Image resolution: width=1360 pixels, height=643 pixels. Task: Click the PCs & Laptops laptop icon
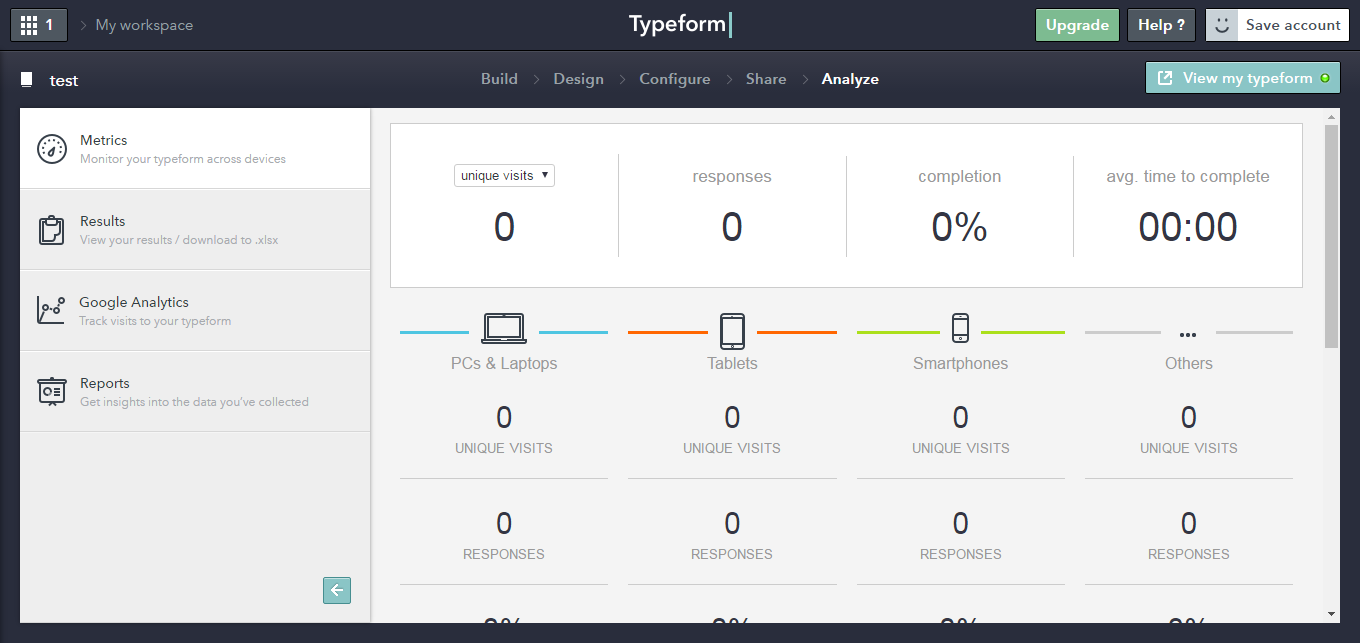point(504,329)
